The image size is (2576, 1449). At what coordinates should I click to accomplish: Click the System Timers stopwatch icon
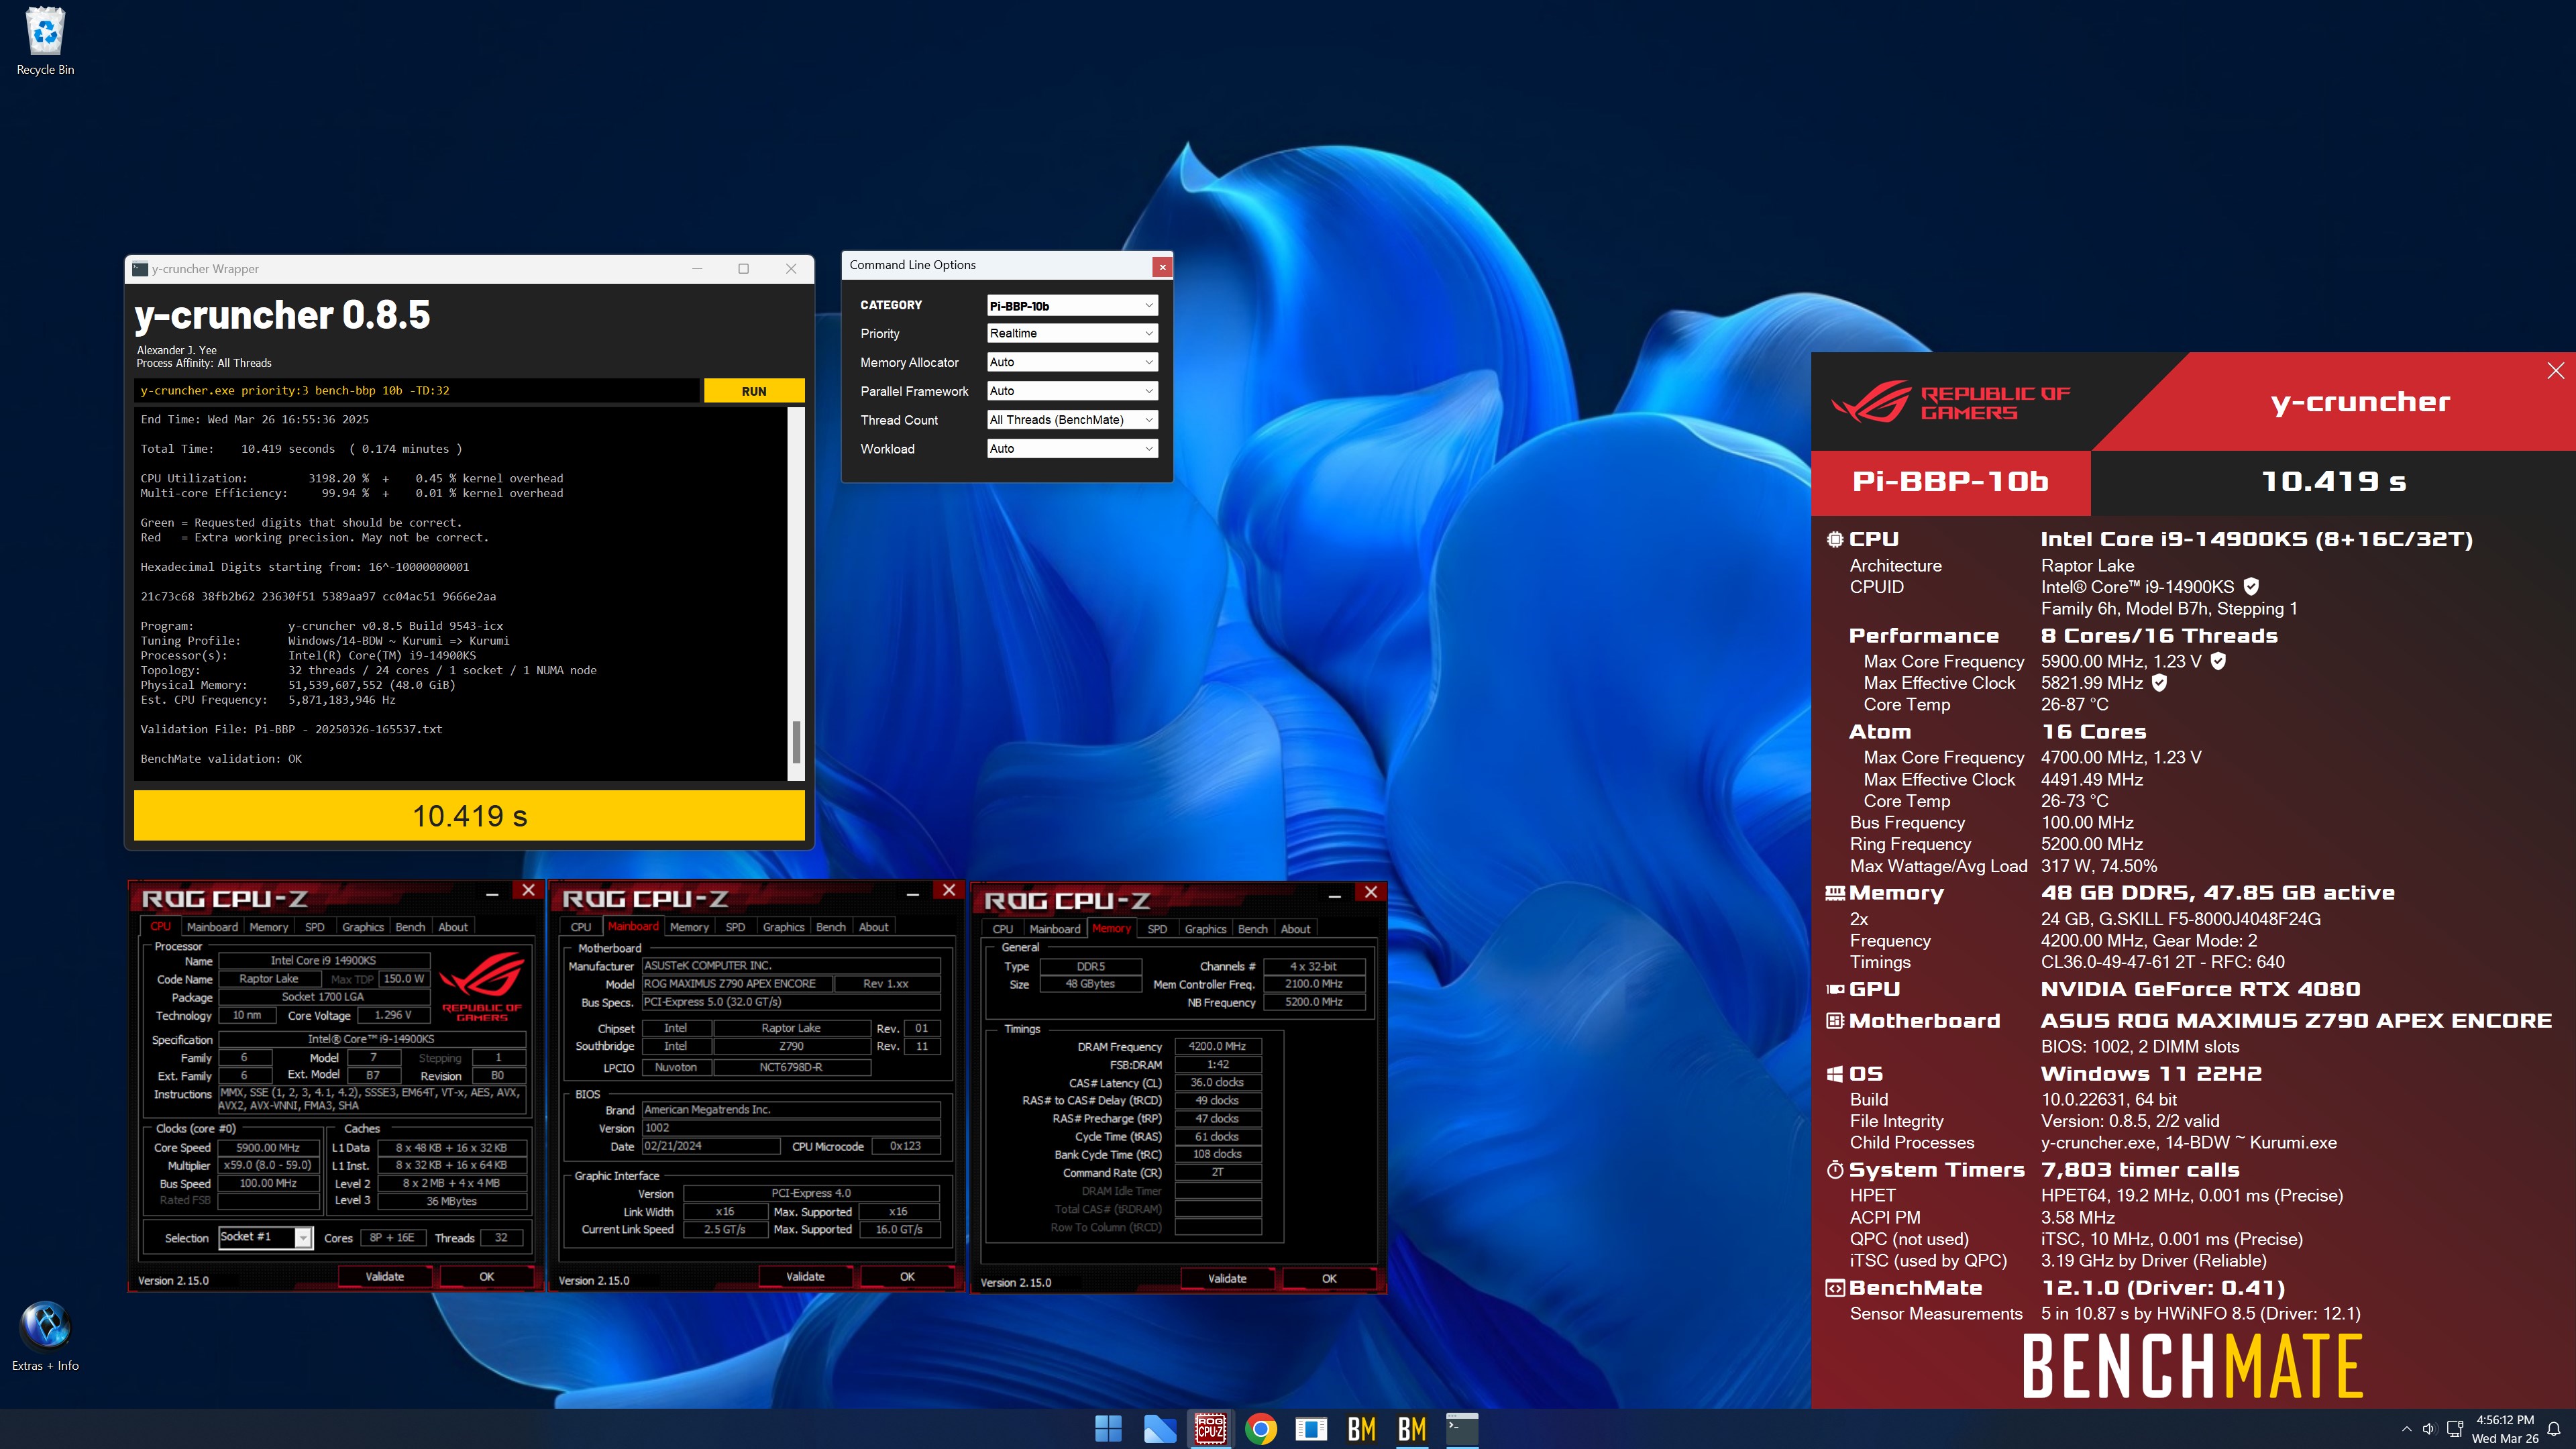click(1834, 1170)
